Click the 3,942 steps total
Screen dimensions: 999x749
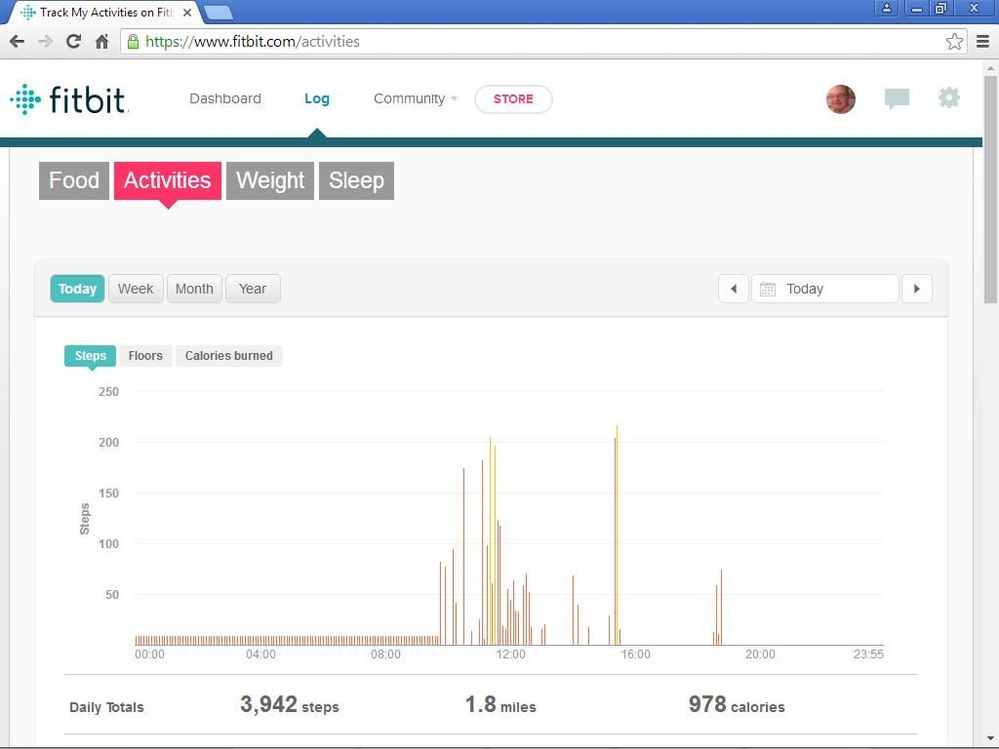[289, 704]
